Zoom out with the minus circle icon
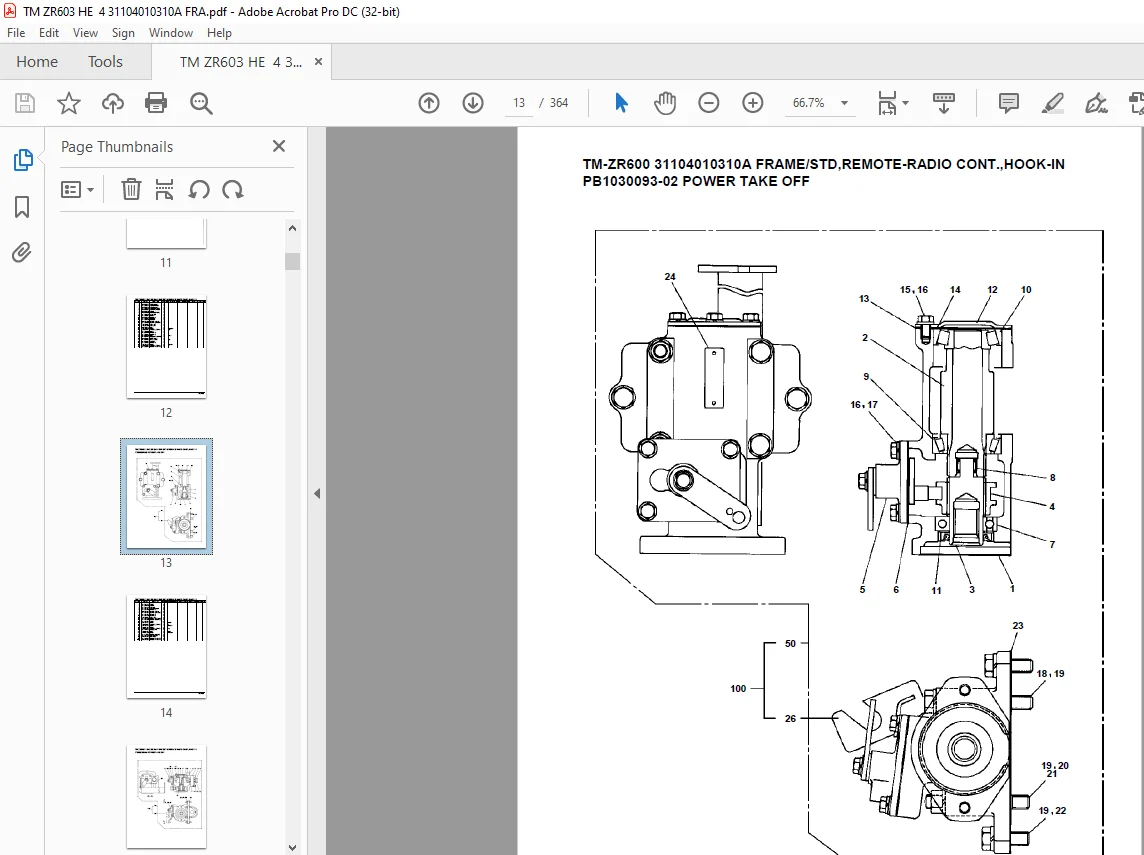This screenshot has height=855, width=1144. (708, 103)
